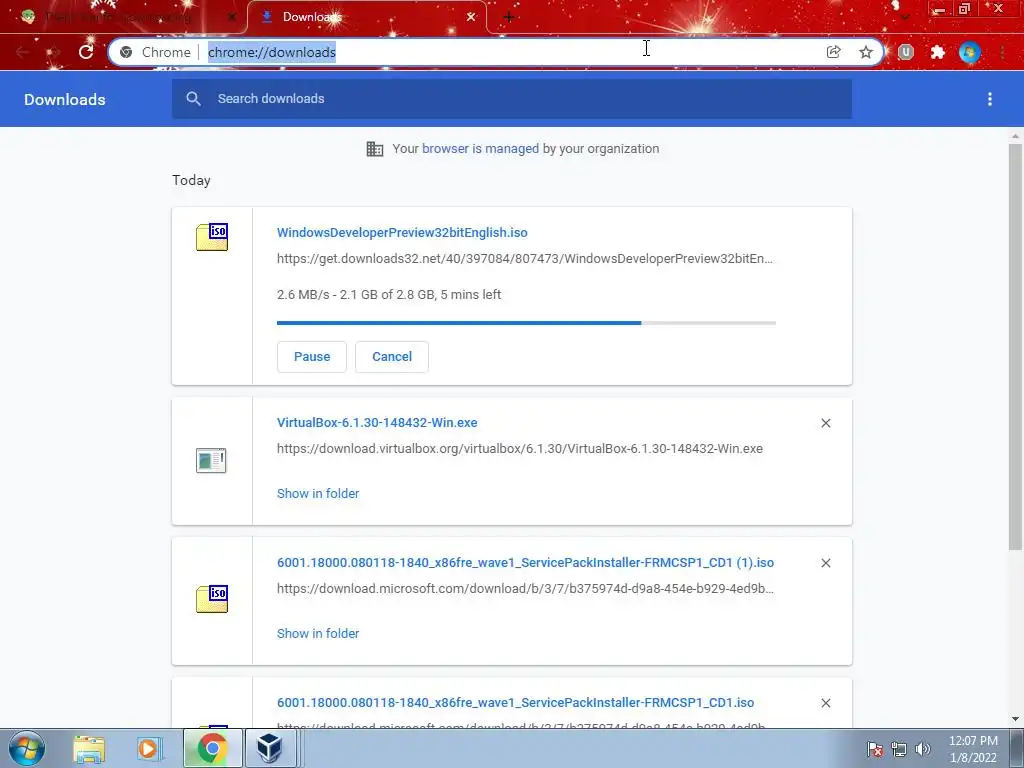Image resolution: width=1024 pixels, height=768 pixels.
Task: Click the ISO icon for ServicePackInstaller CD1 (1)
Action: coord(212,599)
